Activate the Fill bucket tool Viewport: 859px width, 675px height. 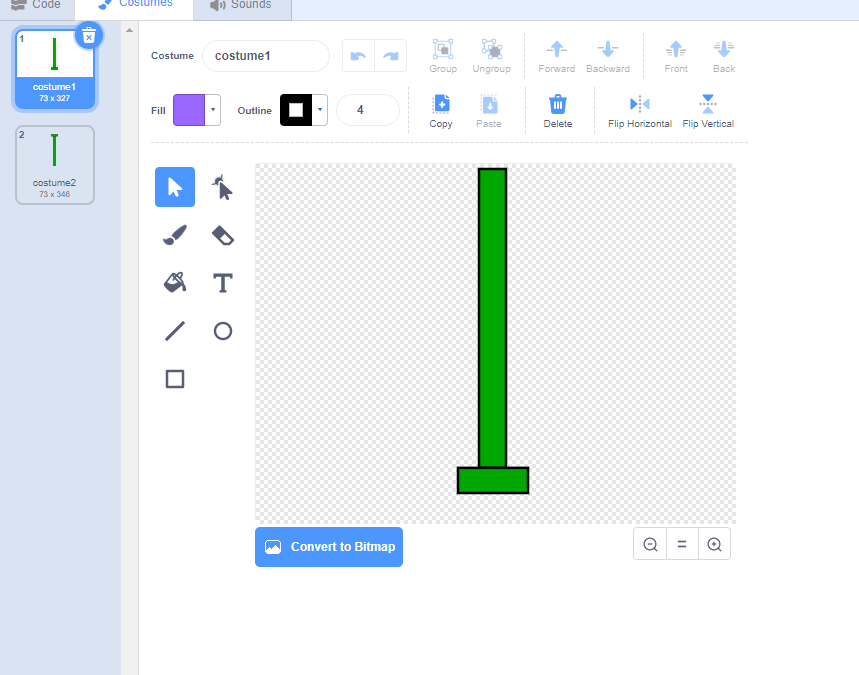click(175, 283)
